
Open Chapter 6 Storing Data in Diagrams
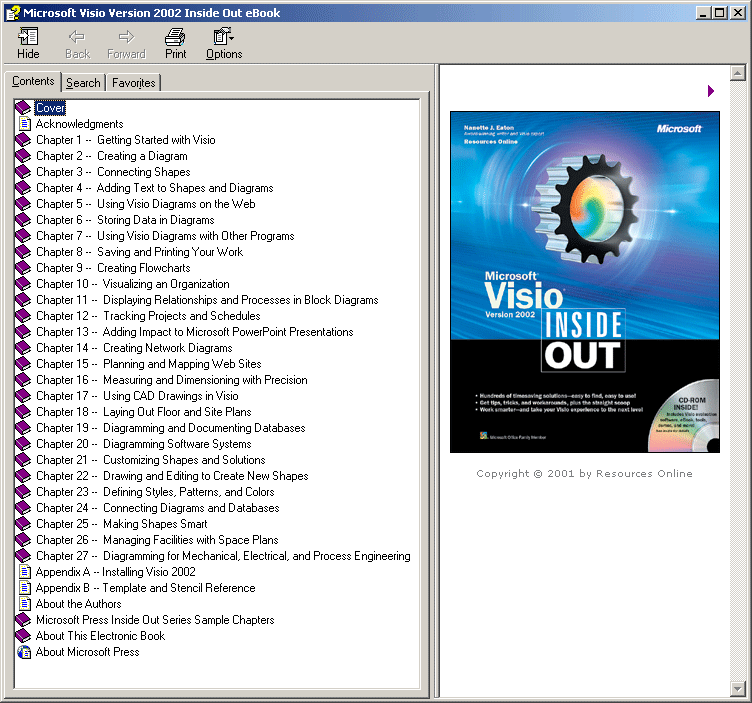125,220
